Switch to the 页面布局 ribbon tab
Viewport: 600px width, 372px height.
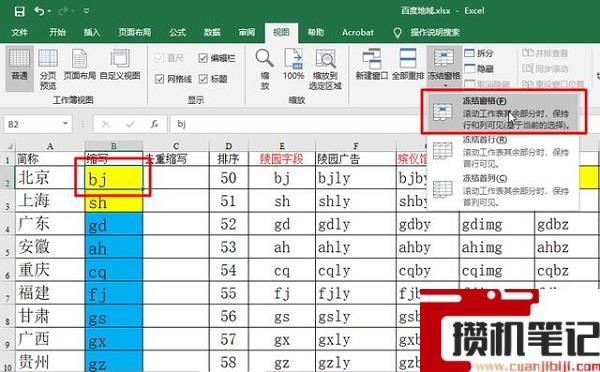coord(134,33)
